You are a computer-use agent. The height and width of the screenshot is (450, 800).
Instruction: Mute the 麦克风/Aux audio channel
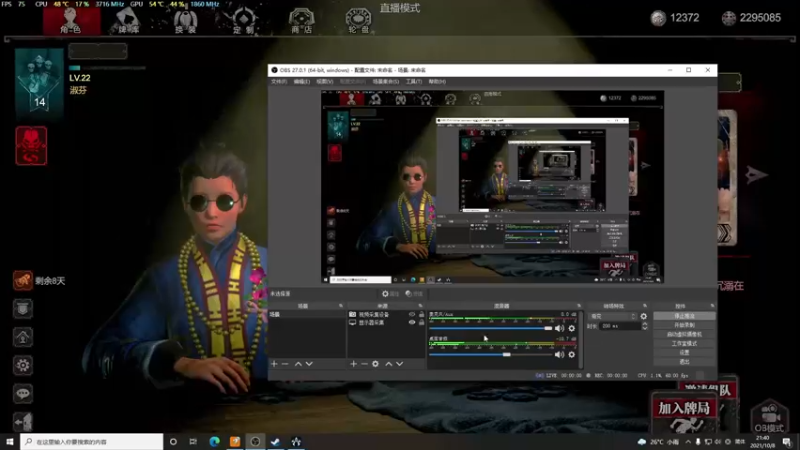[560, 329]
